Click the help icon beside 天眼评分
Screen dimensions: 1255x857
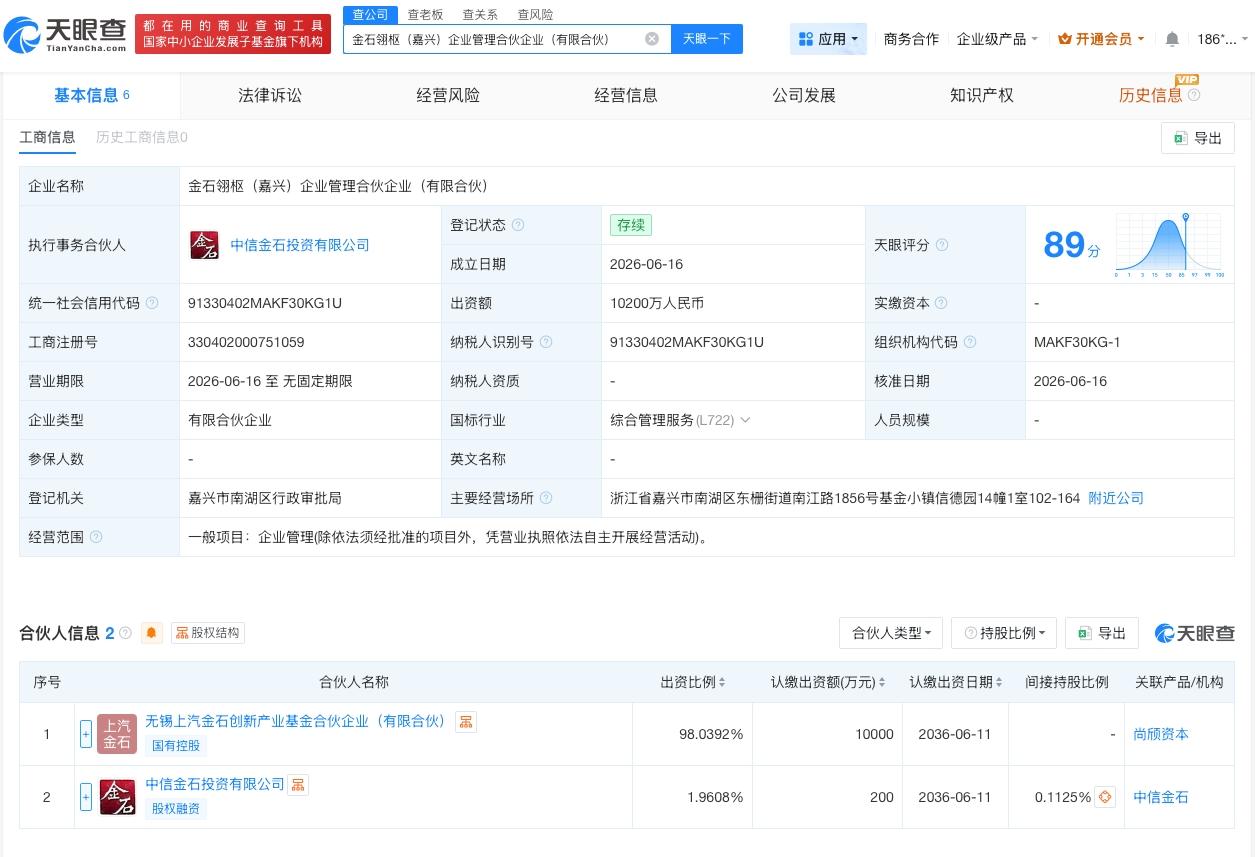(x=942, y=245)
